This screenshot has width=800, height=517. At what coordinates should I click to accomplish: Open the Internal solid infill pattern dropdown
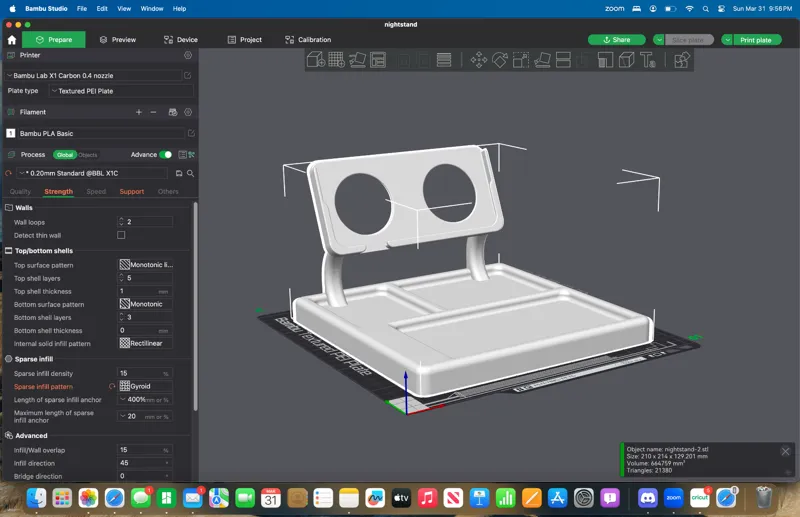145,343
